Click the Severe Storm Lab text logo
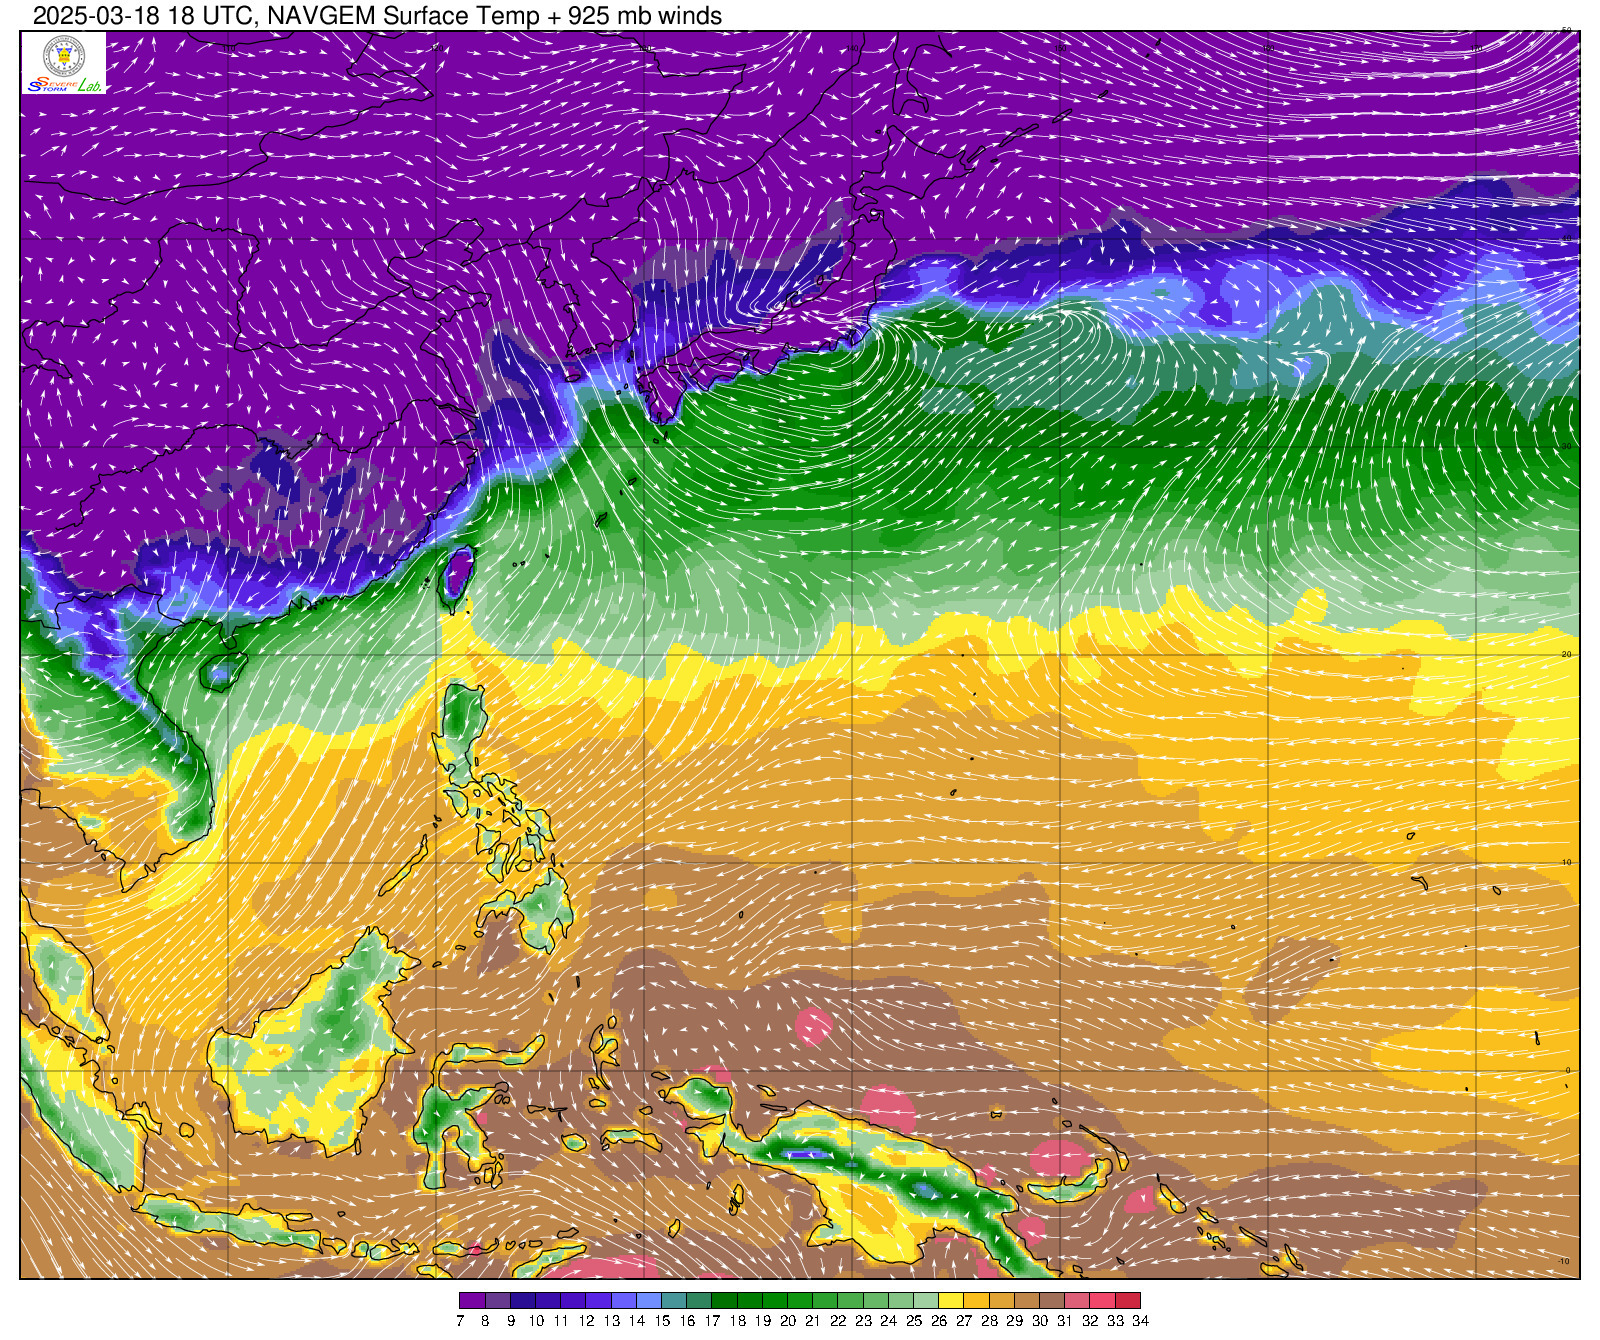The image size is (1600, 1340). (x=64, y=86)
